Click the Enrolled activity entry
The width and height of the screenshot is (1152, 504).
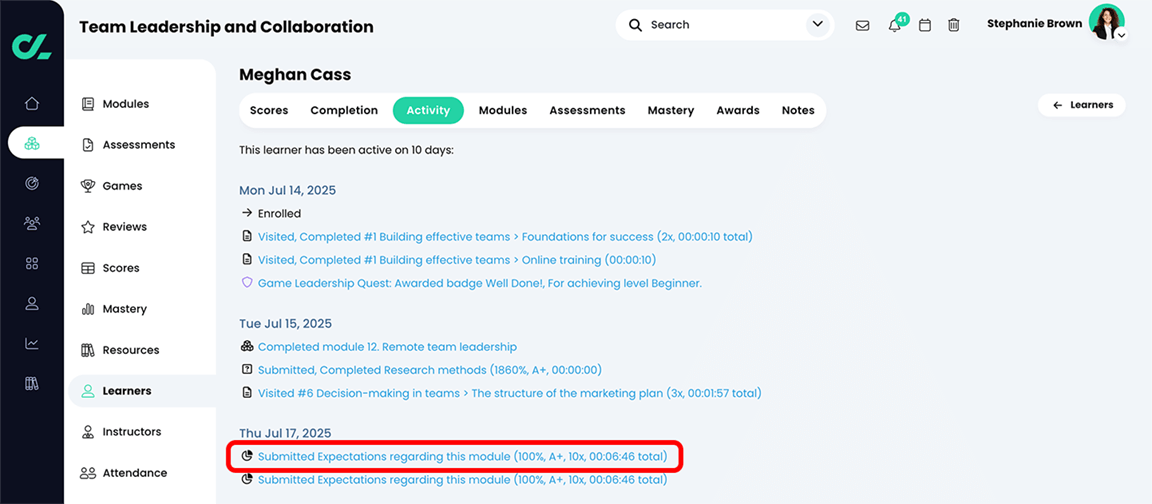click(x=279, y=214)
